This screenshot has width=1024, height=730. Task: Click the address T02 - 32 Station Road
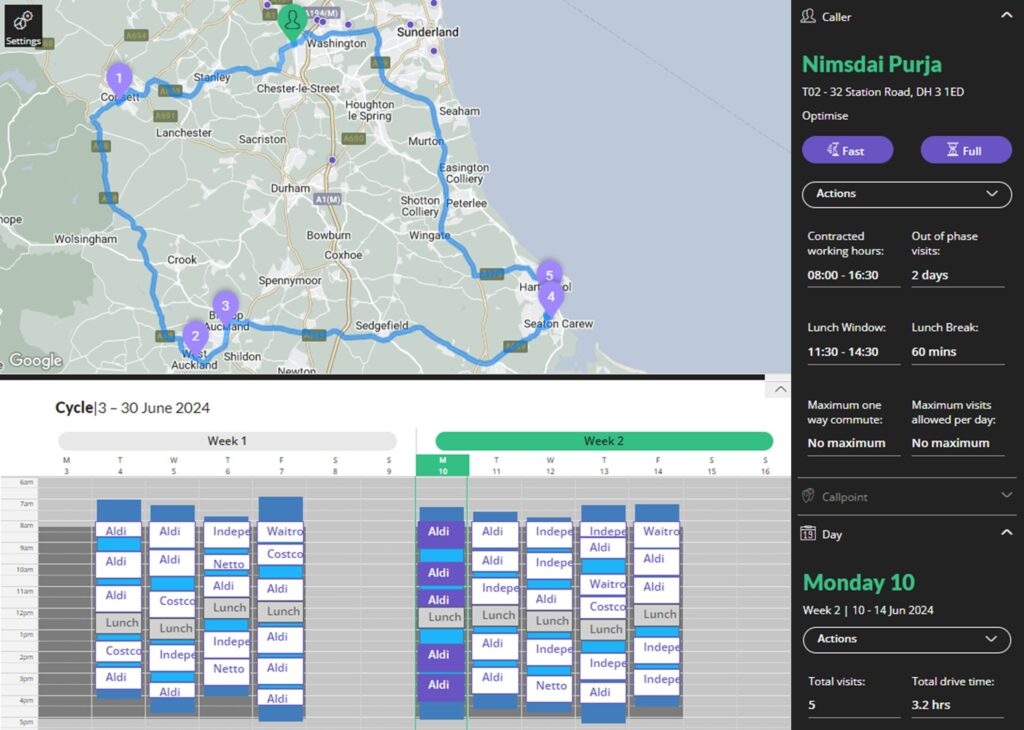pos(883,92)
